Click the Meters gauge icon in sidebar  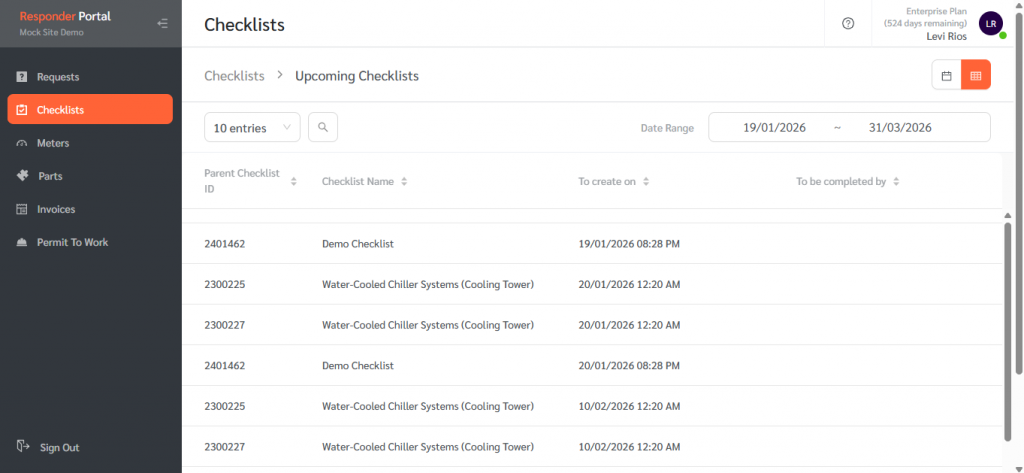22,143
